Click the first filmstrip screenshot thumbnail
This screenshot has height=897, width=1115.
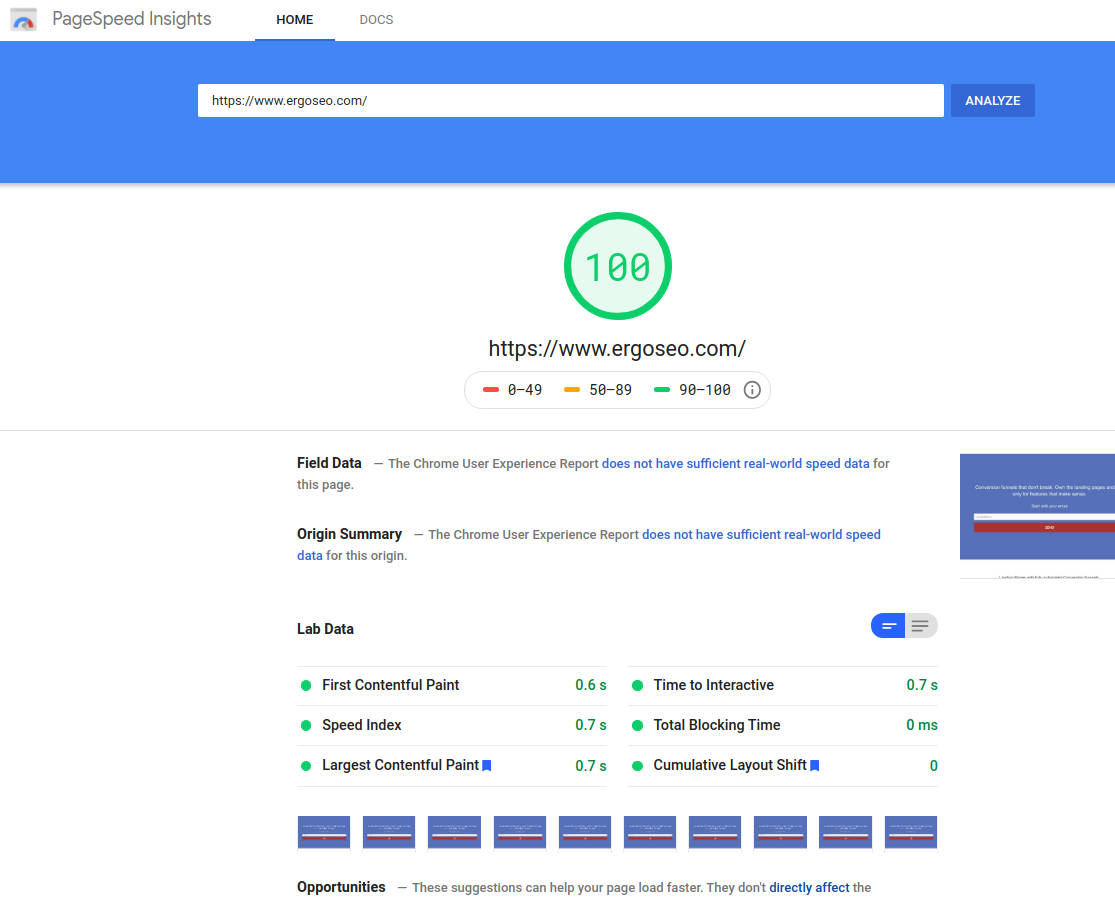(324, 832)
